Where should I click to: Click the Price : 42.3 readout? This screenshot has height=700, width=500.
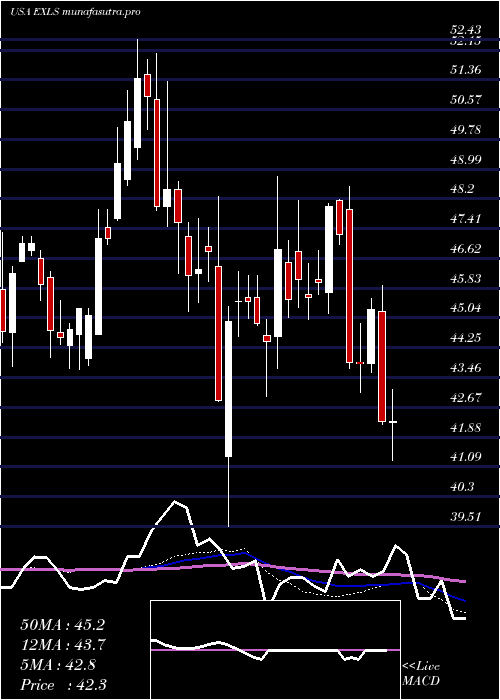tap(62, 685)
